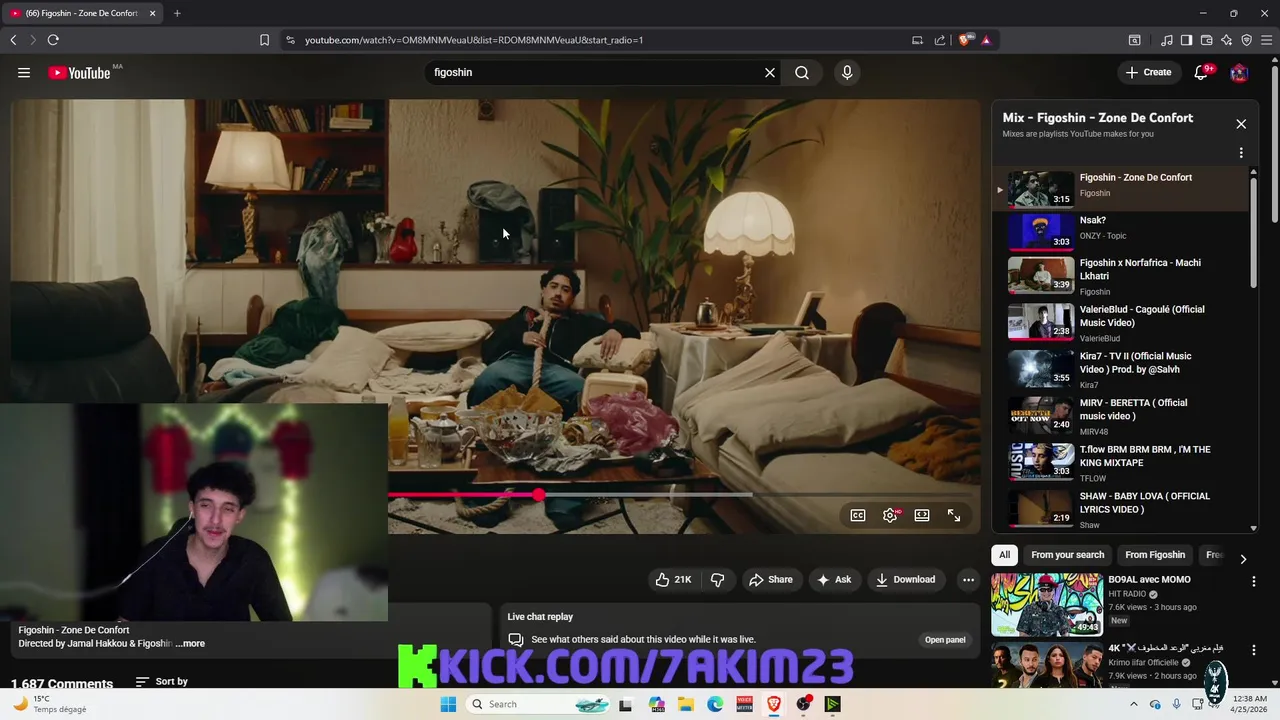This screenshot has width=1280, height=720.
Task: Open options for BO9AL avec MOMO video
Action: [1254, 581]
